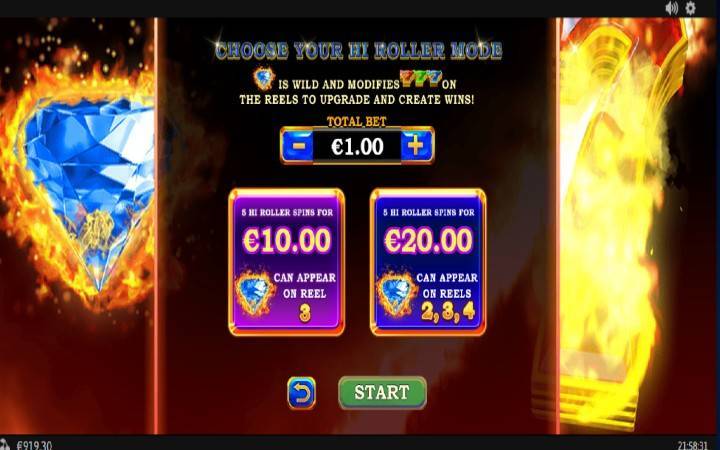Viewport: 720px width, 450px height.
Task: Select the €20.00 Hi Roller option
Action: (428, 262)
